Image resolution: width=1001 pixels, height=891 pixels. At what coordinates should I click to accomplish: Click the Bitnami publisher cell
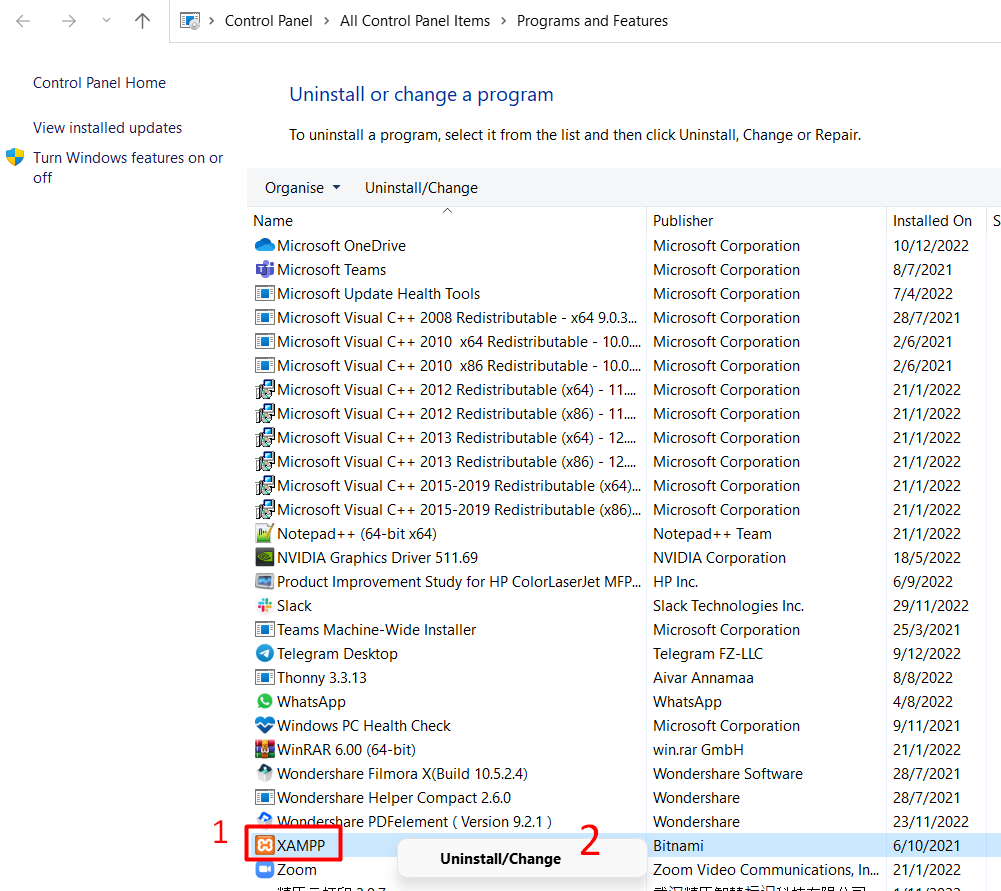(678, 846)
